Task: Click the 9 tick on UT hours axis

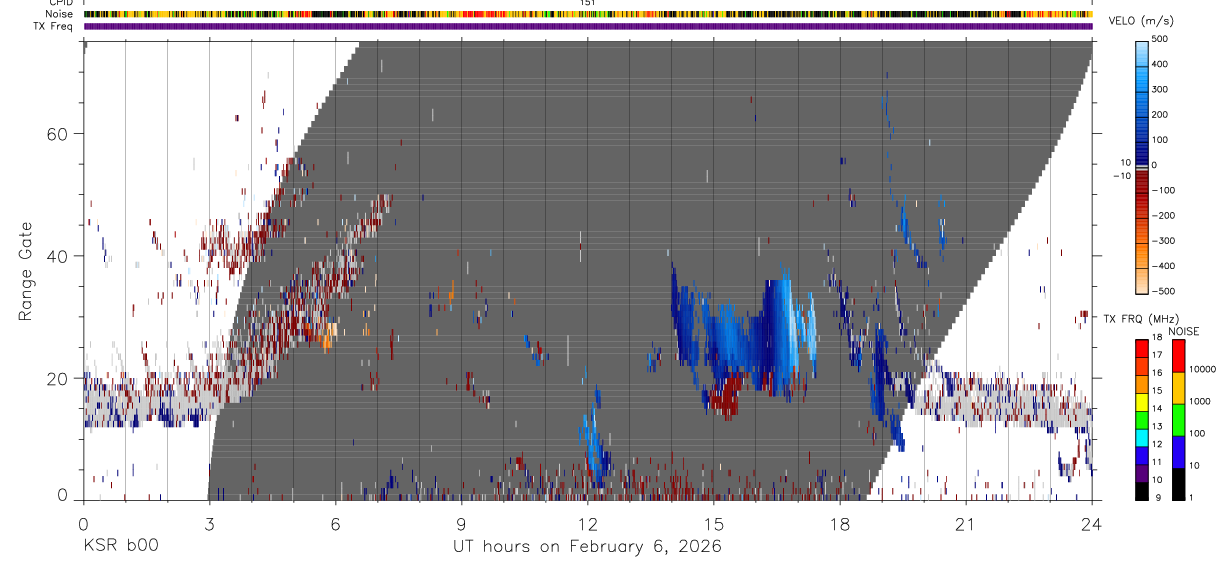Action: coord(461,523)
